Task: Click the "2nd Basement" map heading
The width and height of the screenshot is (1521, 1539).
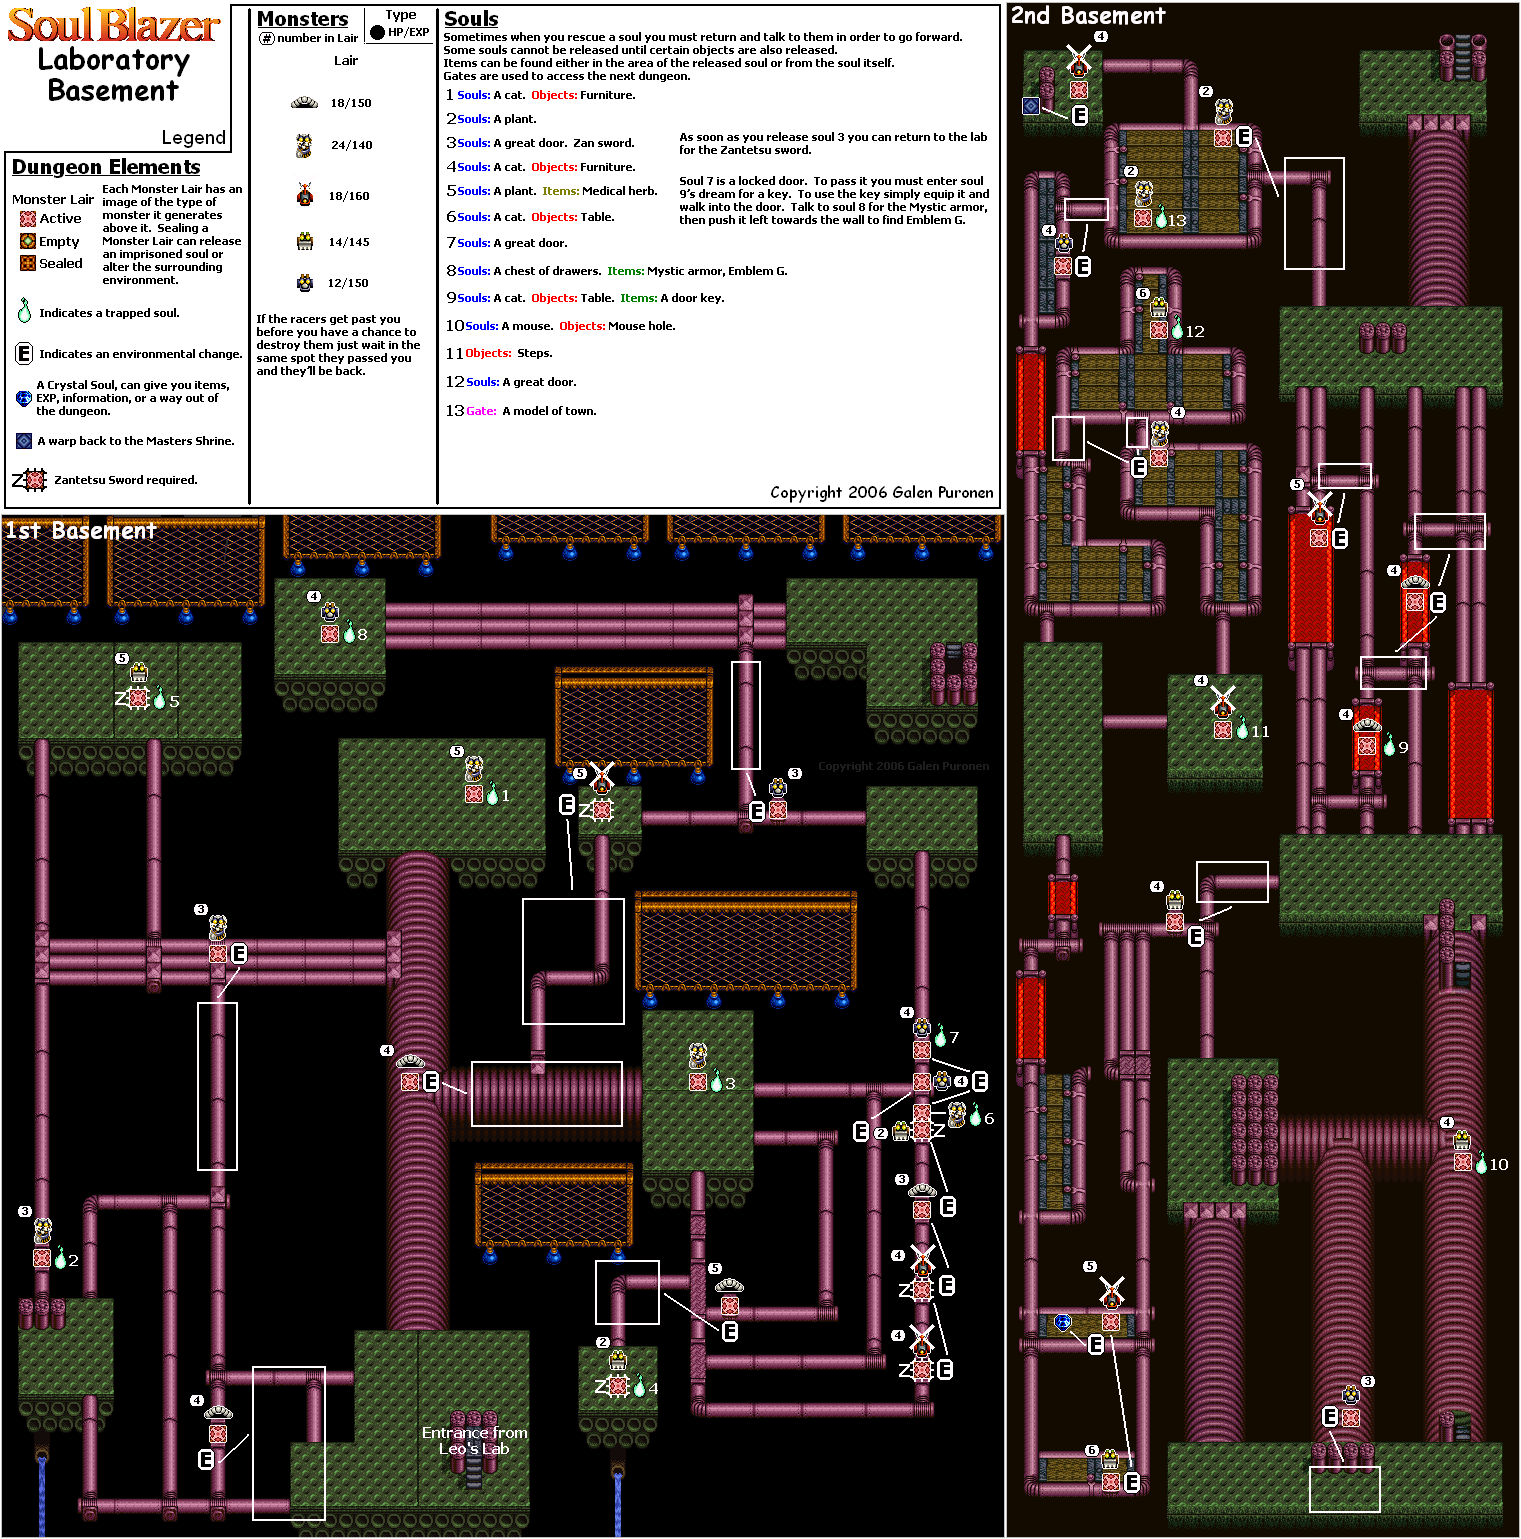Action: [x=1088, y=16]
